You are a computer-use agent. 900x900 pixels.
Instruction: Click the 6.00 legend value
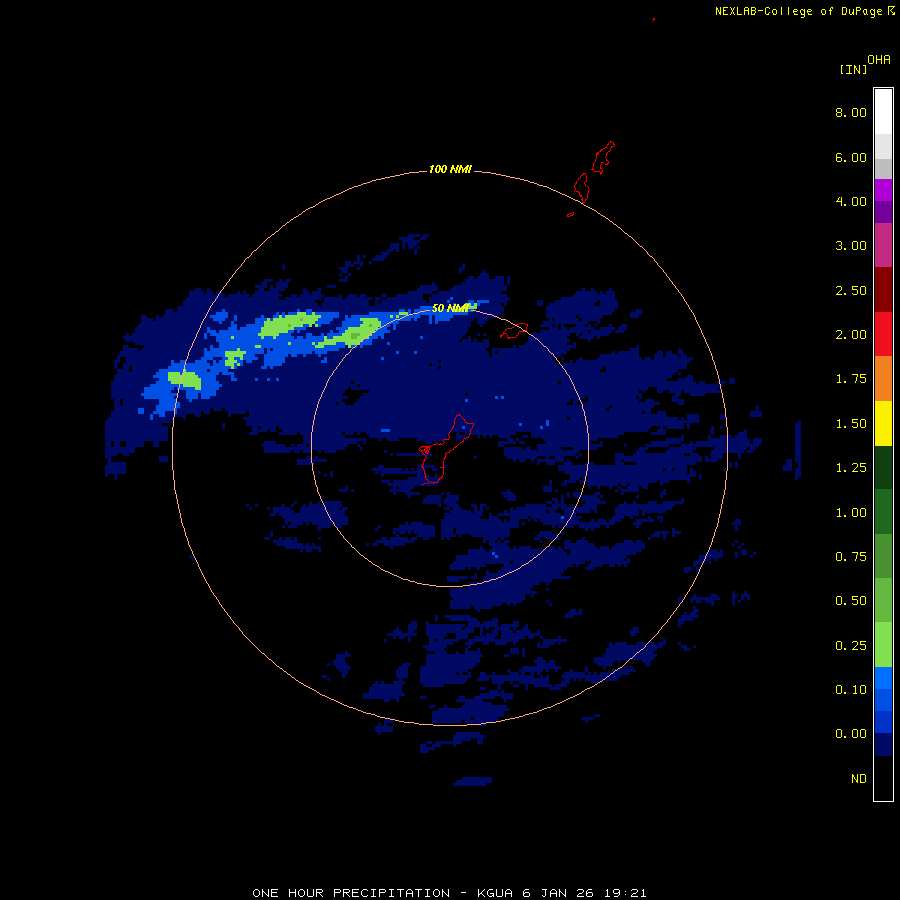pyautogui.click(x=851, y=157)
